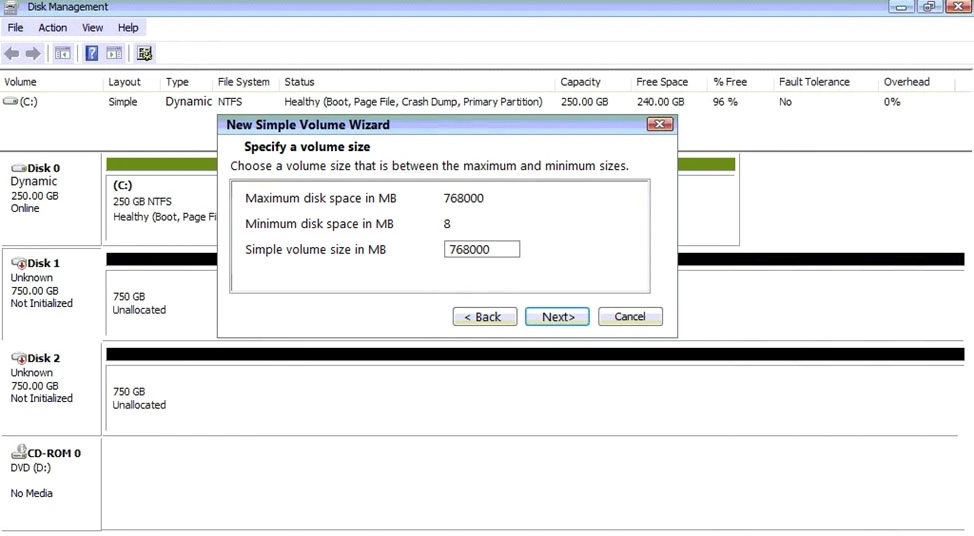Select the Disk 1 not-initialized disk icon
This screenshot has height=536, width=974.
pyautogui.click(x=18, y=263)
